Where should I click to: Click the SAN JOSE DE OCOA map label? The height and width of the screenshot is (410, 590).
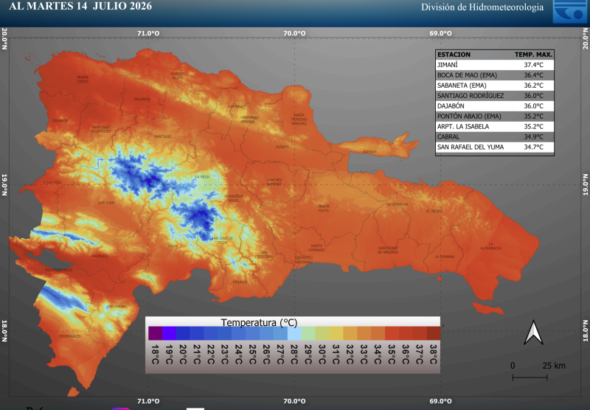tap(222, 240)
